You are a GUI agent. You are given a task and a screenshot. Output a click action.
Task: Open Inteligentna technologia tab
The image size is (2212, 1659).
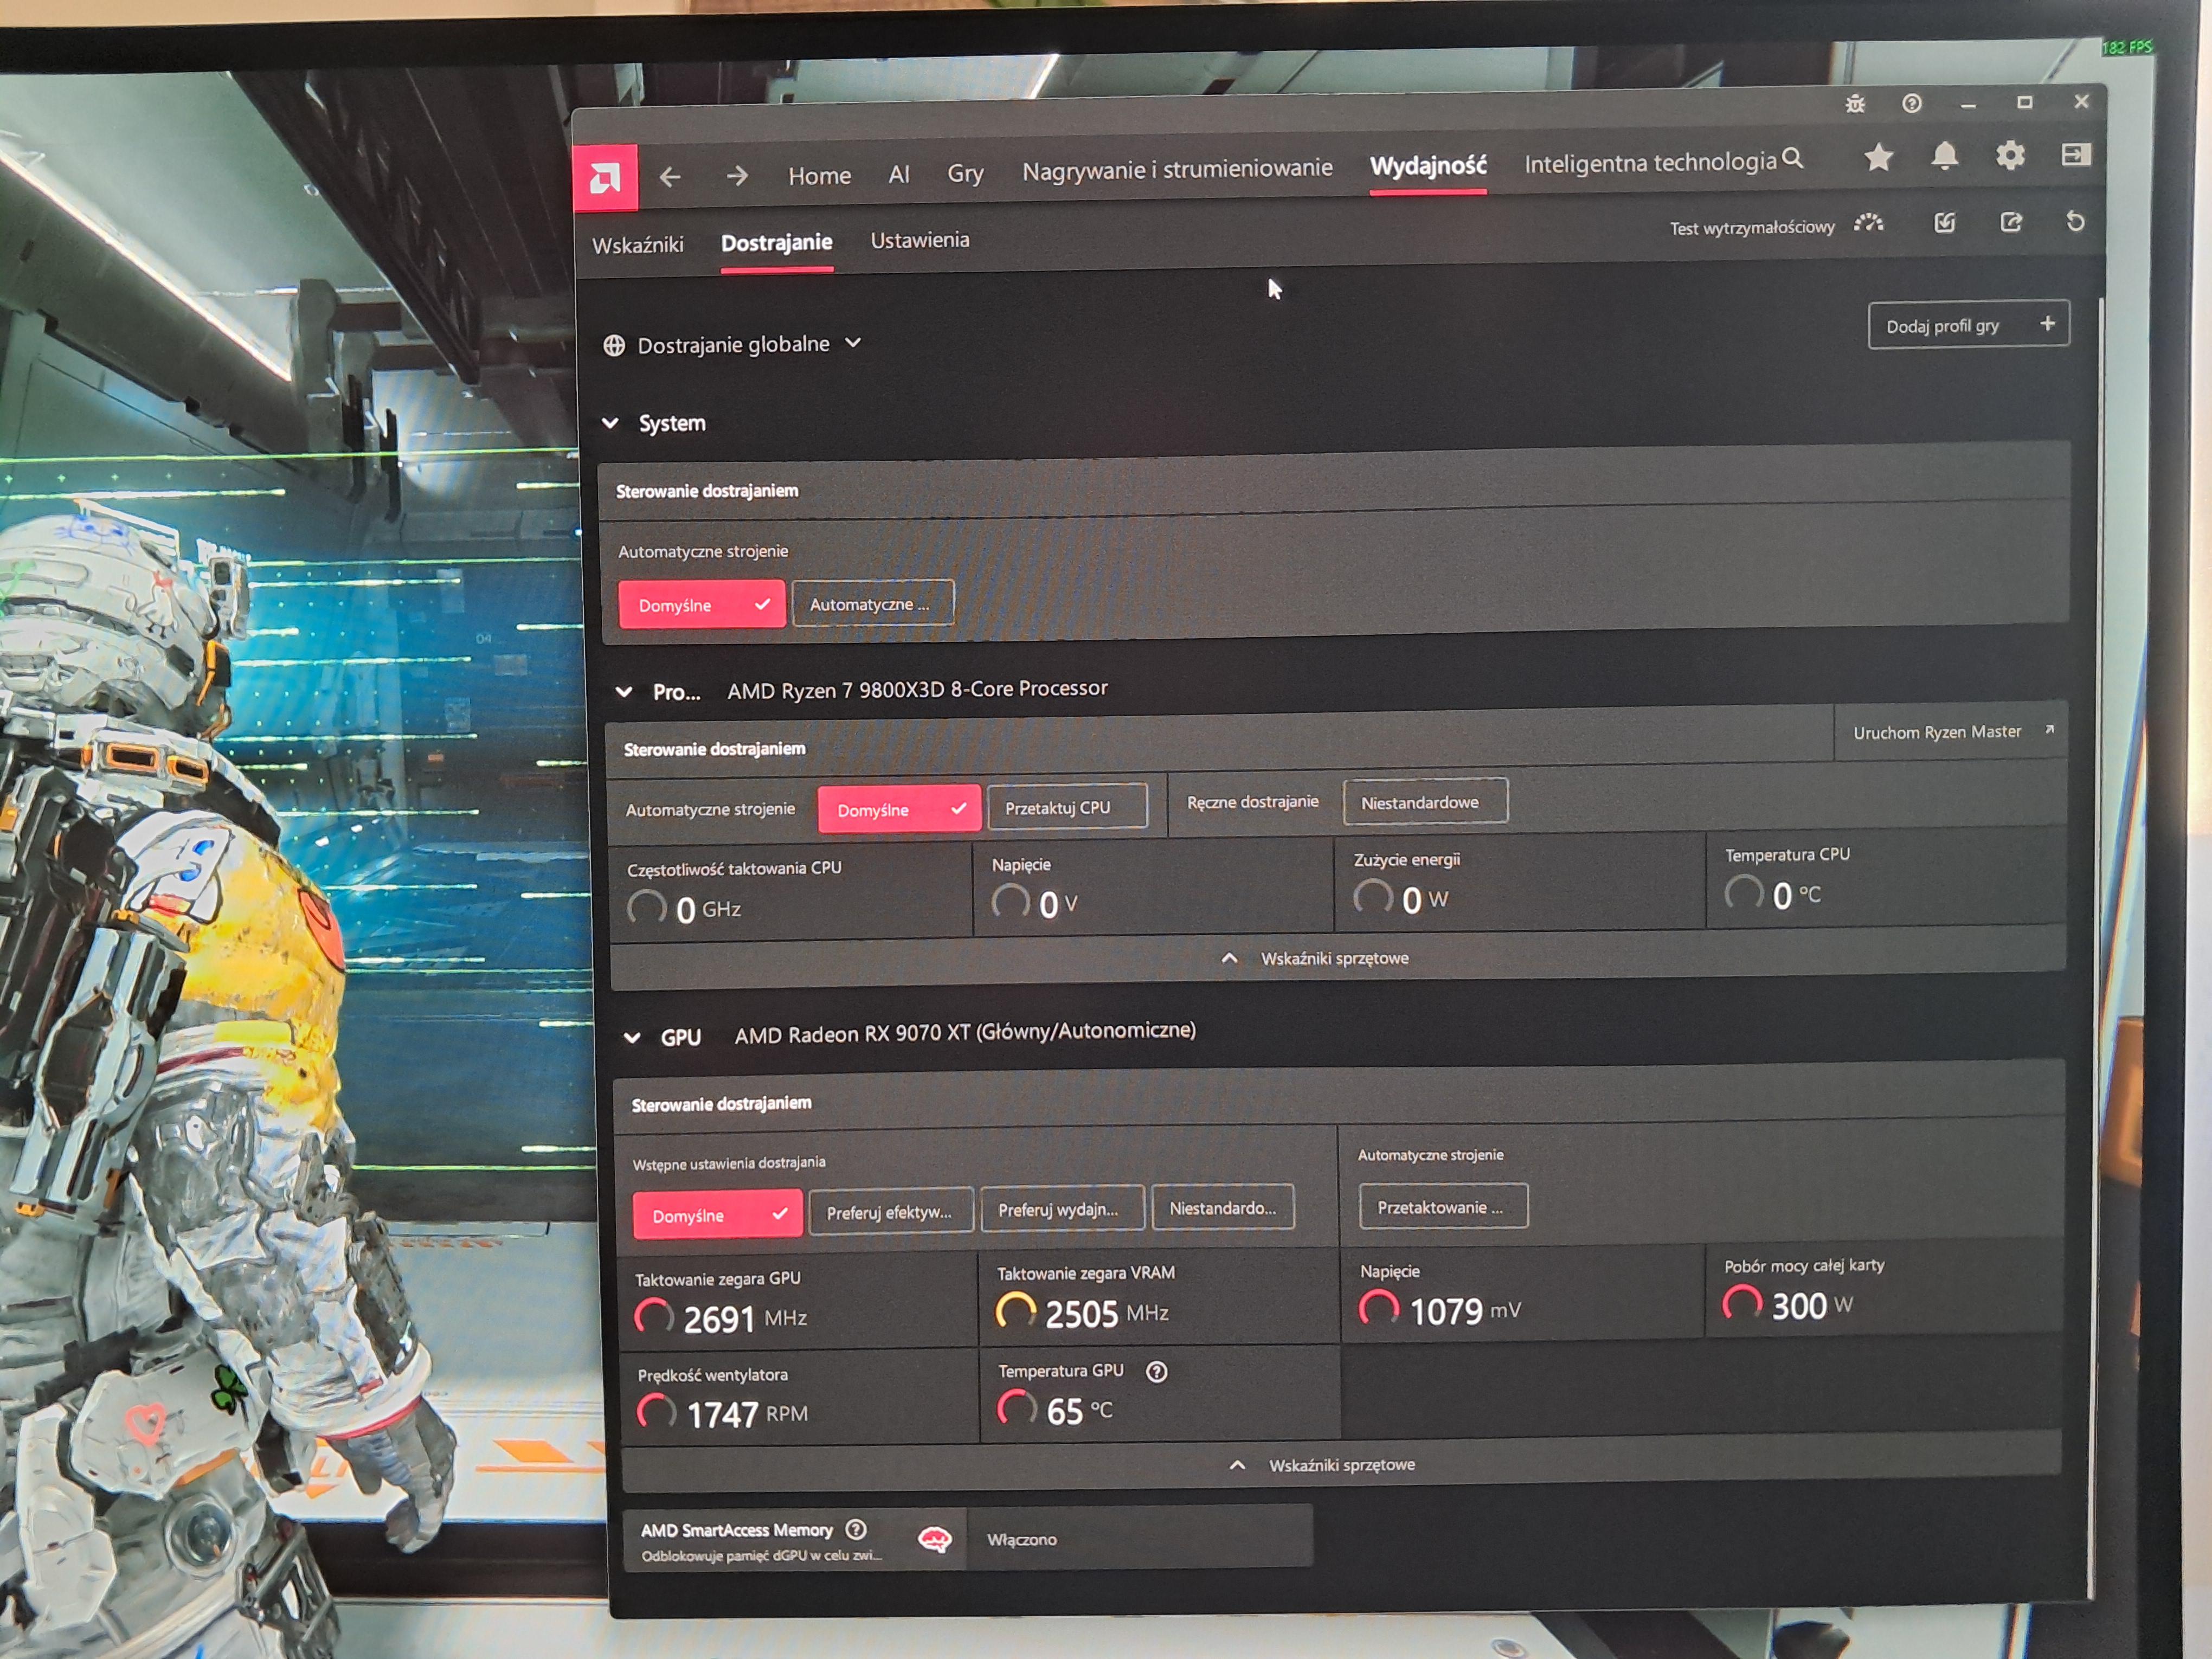coord(1650,161)
